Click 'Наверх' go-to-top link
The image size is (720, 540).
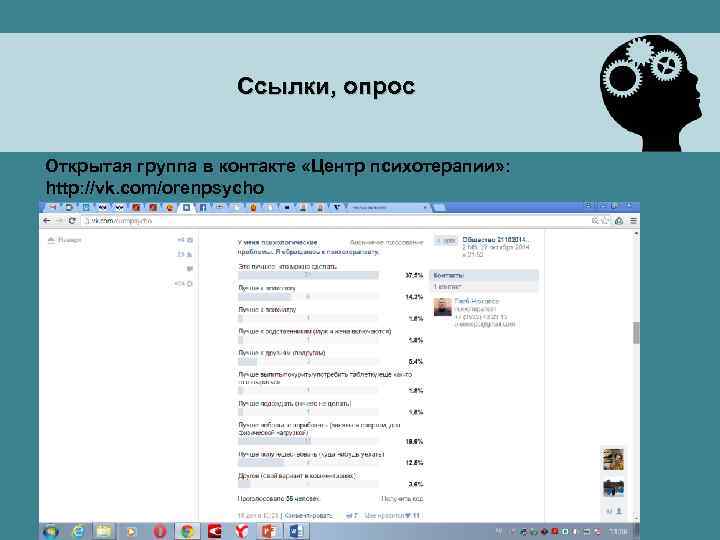coord(65,240)
